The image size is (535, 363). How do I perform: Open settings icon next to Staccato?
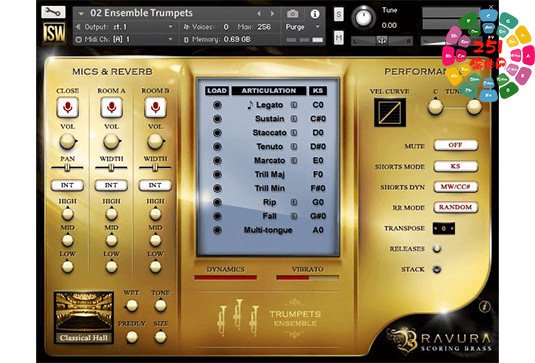pos(293,133)
